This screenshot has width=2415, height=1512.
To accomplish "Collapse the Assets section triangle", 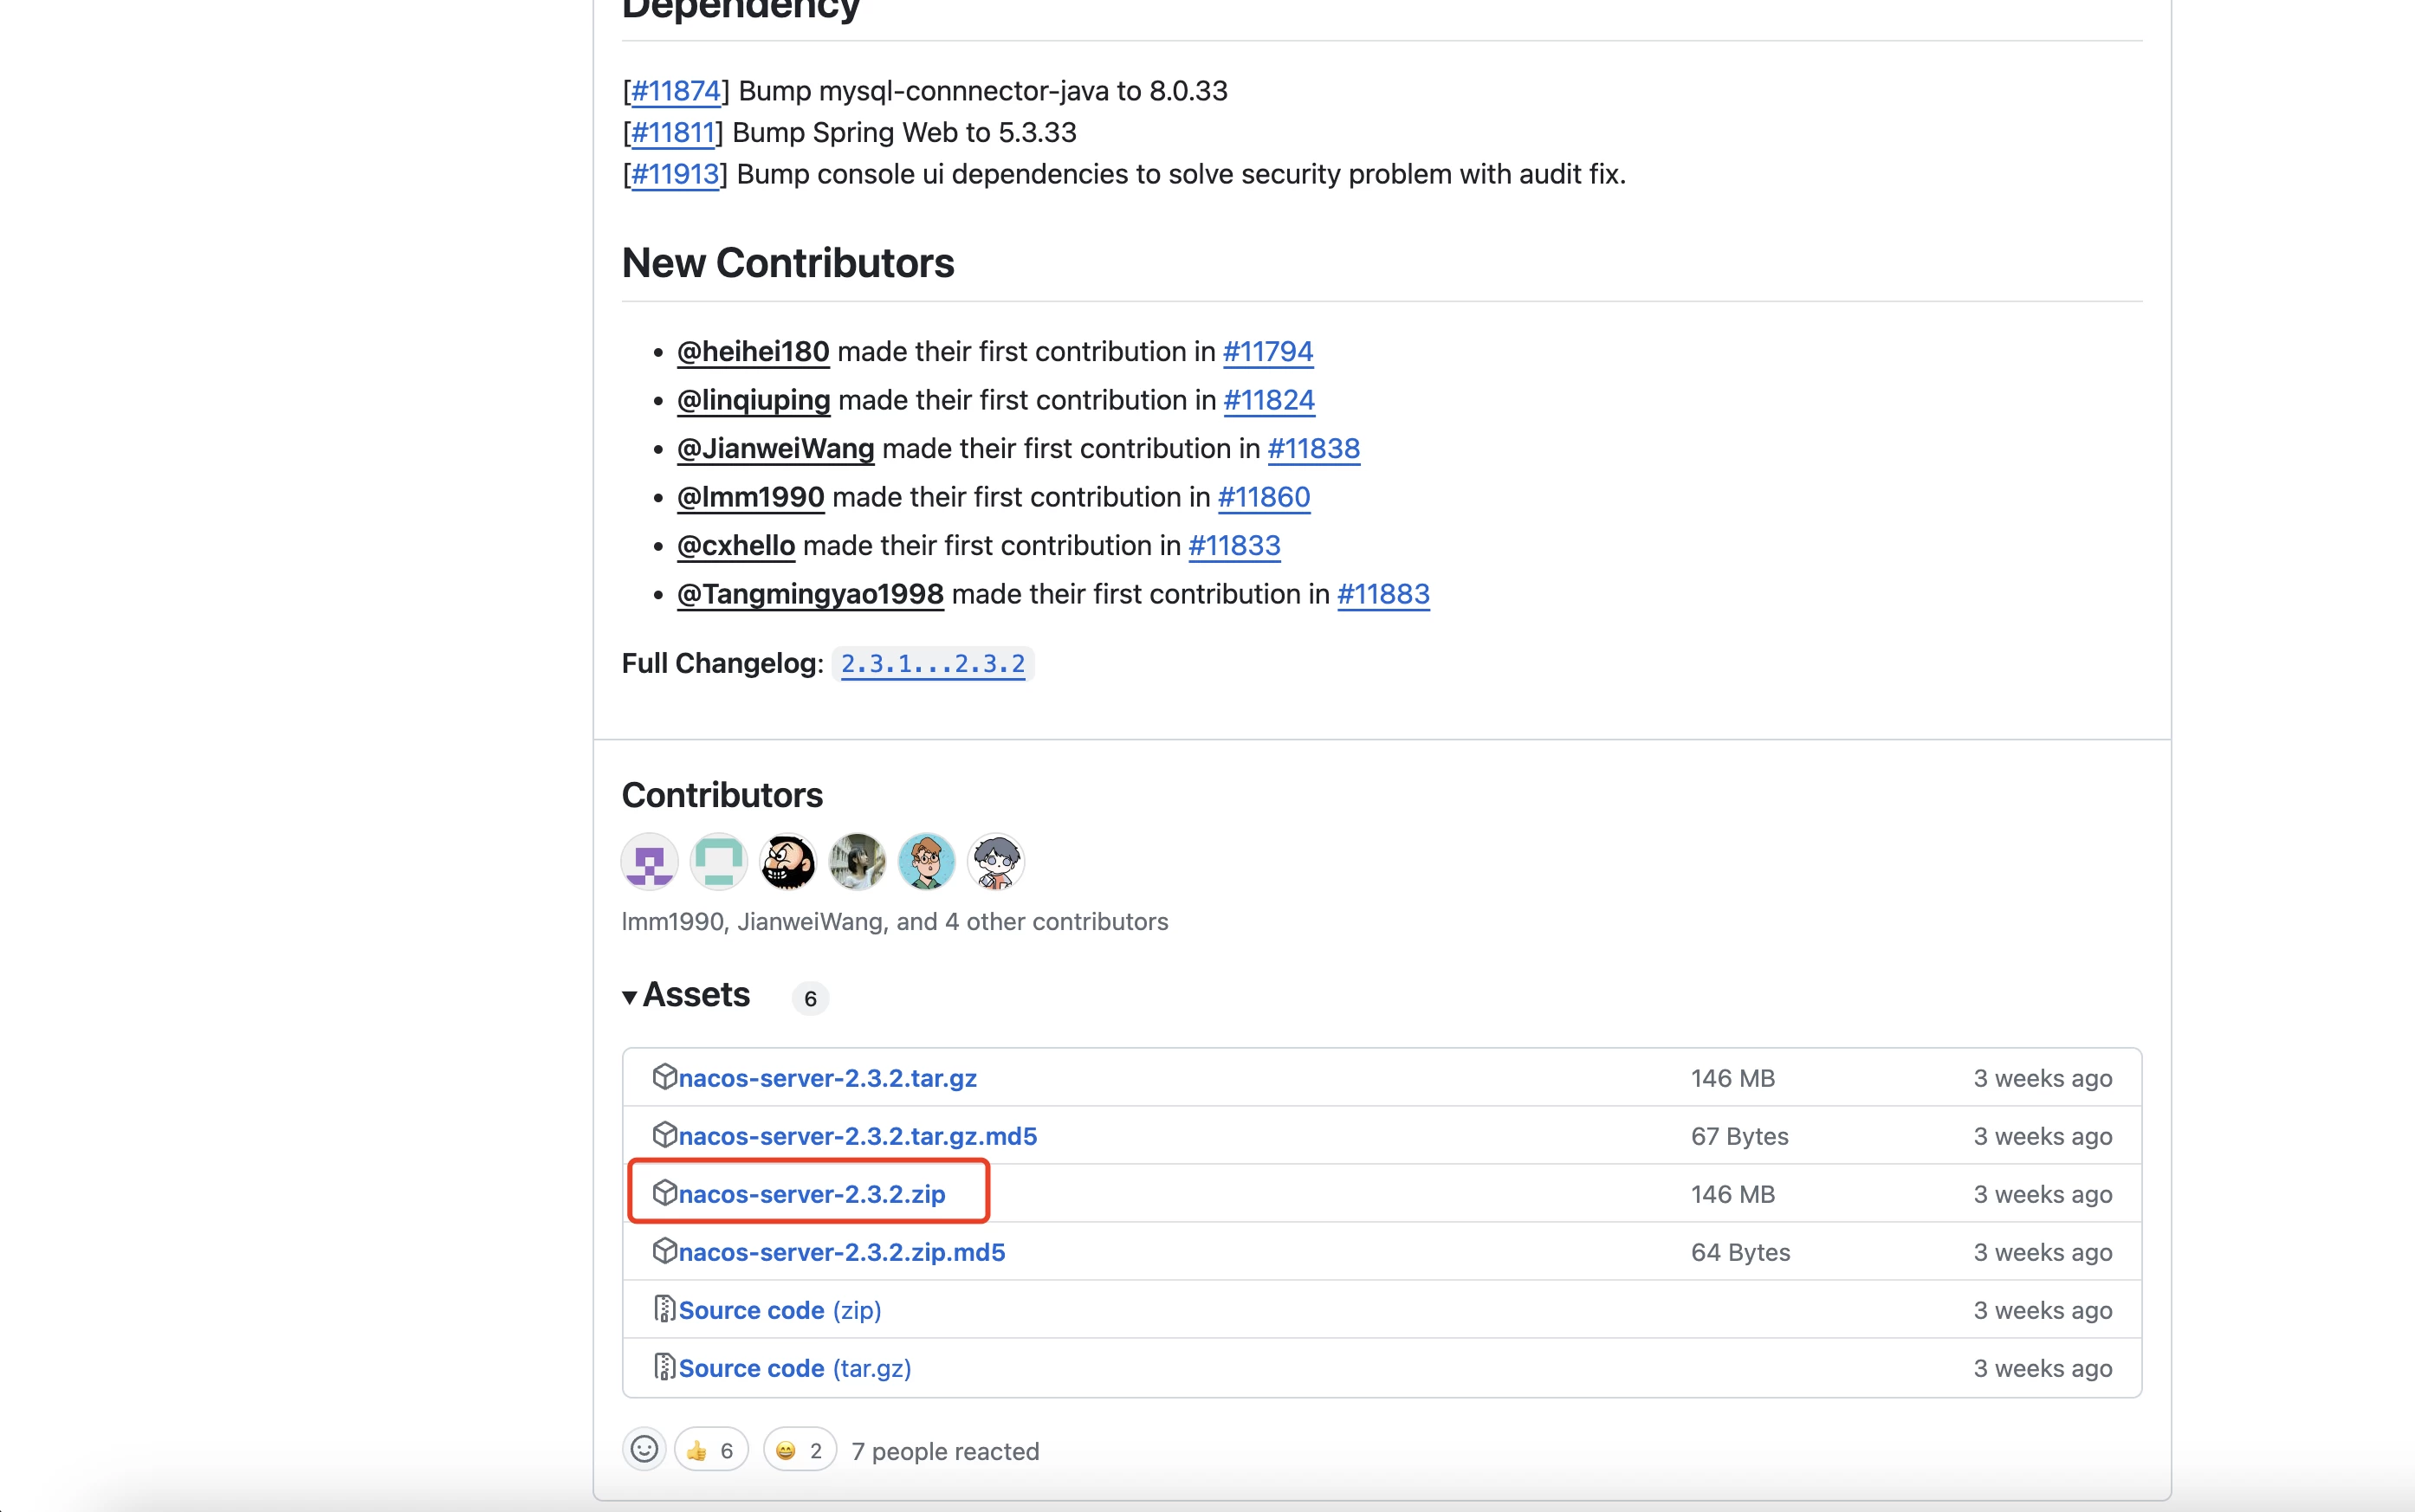I will pos(630,997).
